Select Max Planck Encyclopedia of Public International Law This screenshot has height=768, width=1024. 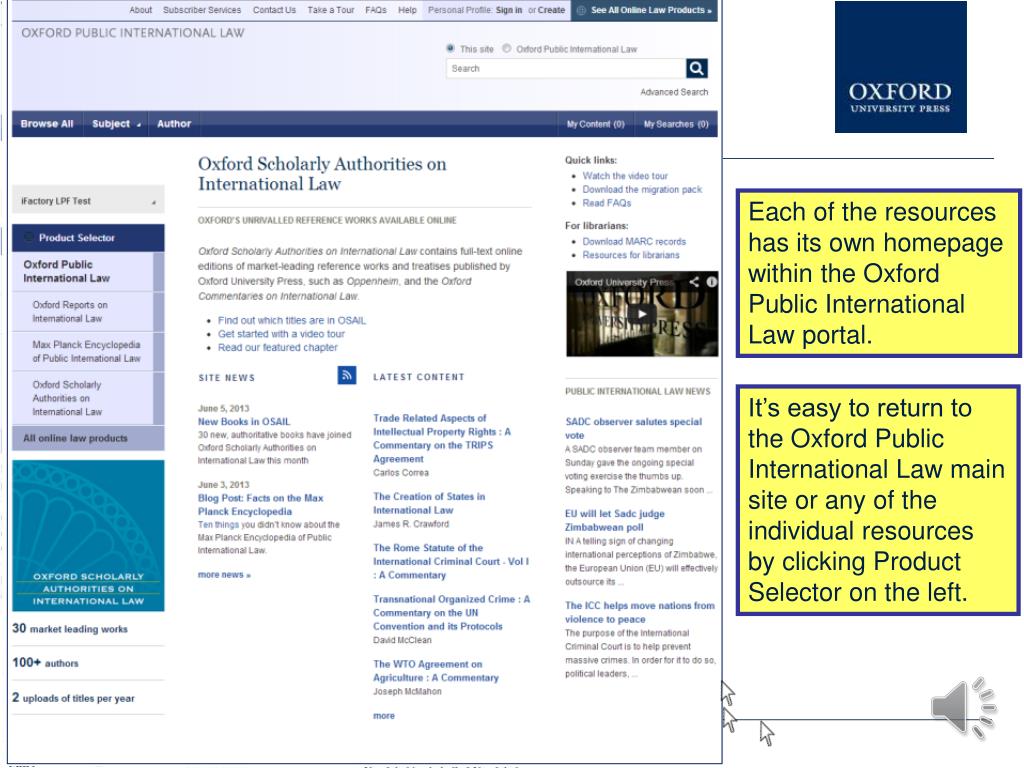pos(86,351)
